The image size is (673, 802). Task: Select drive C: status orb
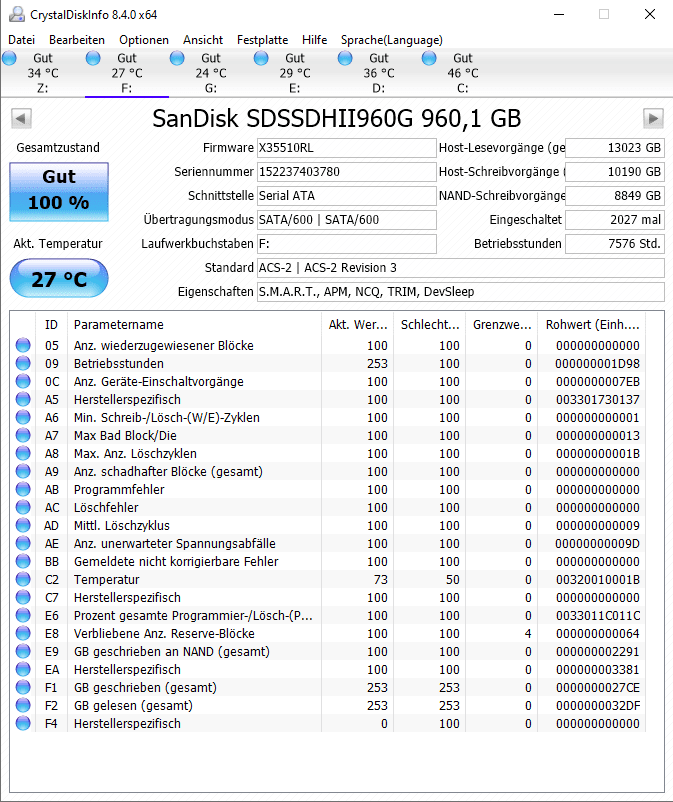430,59
